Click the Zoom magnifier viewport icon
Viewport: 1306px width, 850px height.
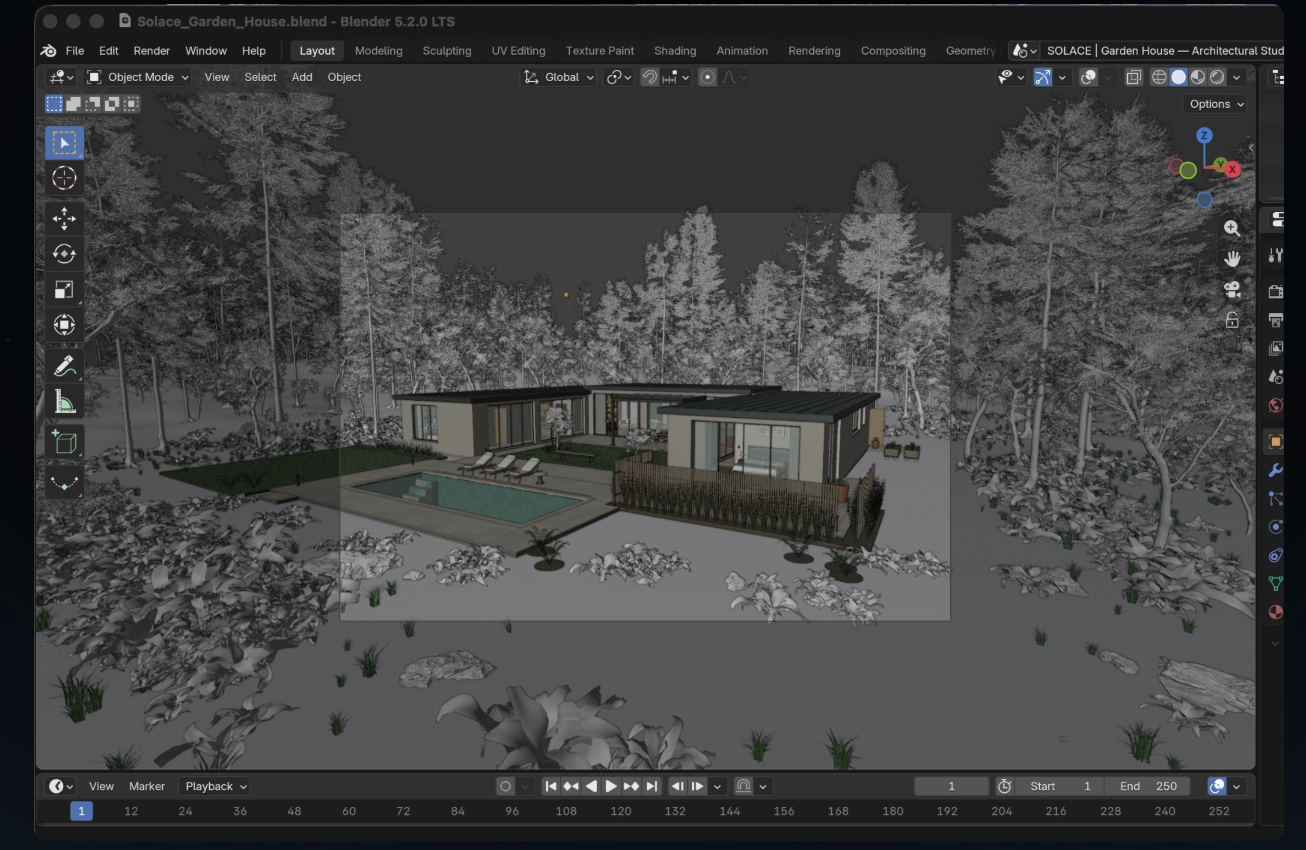pyautogui.click(x=1232, y=228)
